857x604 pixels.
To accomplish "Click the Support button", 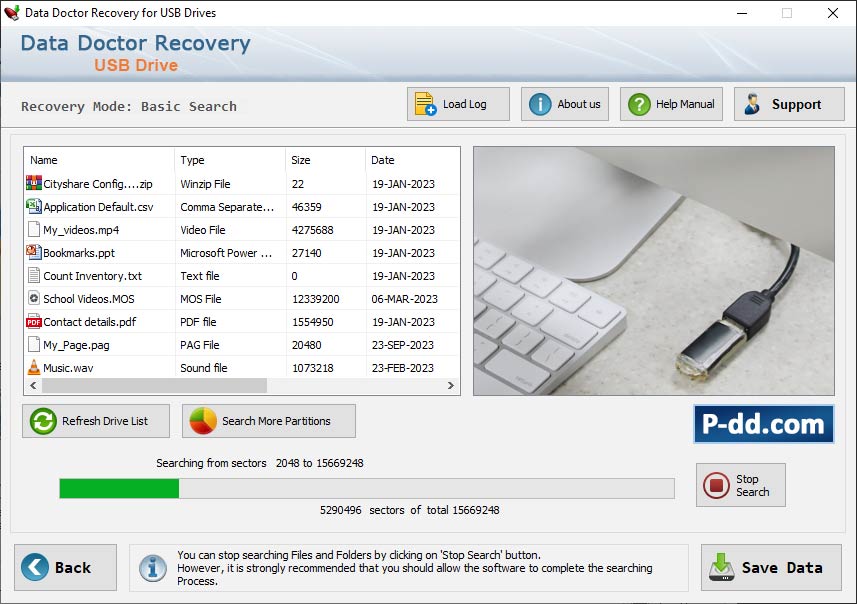I will point(789,103).
